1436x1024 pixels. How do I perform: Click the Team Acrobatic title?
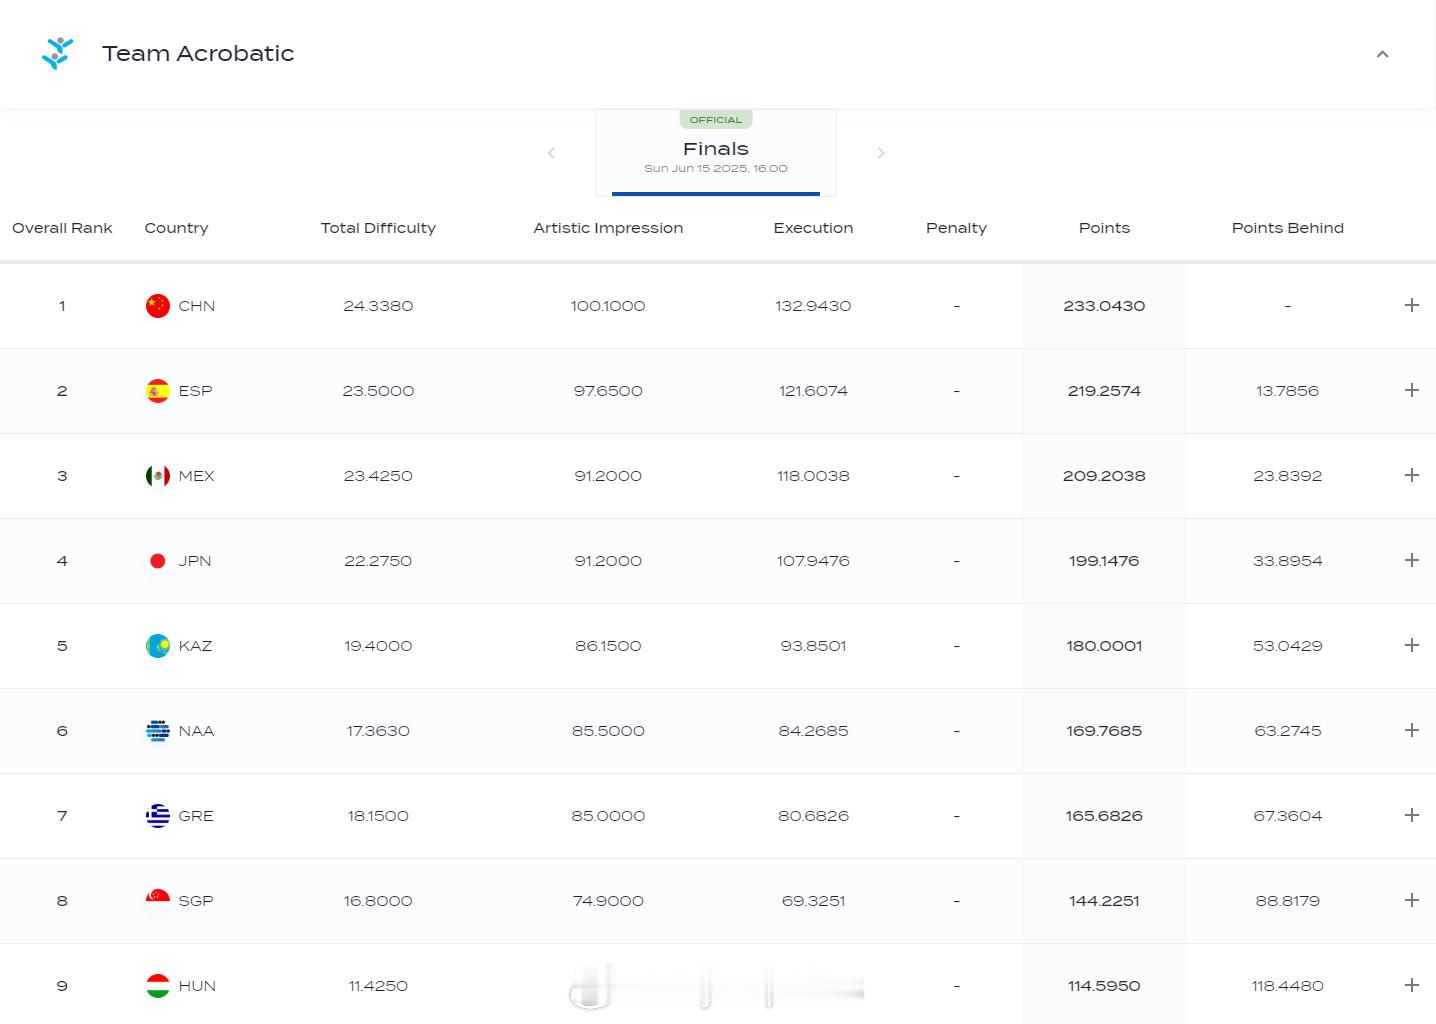pyautogui.click(x=198, y=54)
